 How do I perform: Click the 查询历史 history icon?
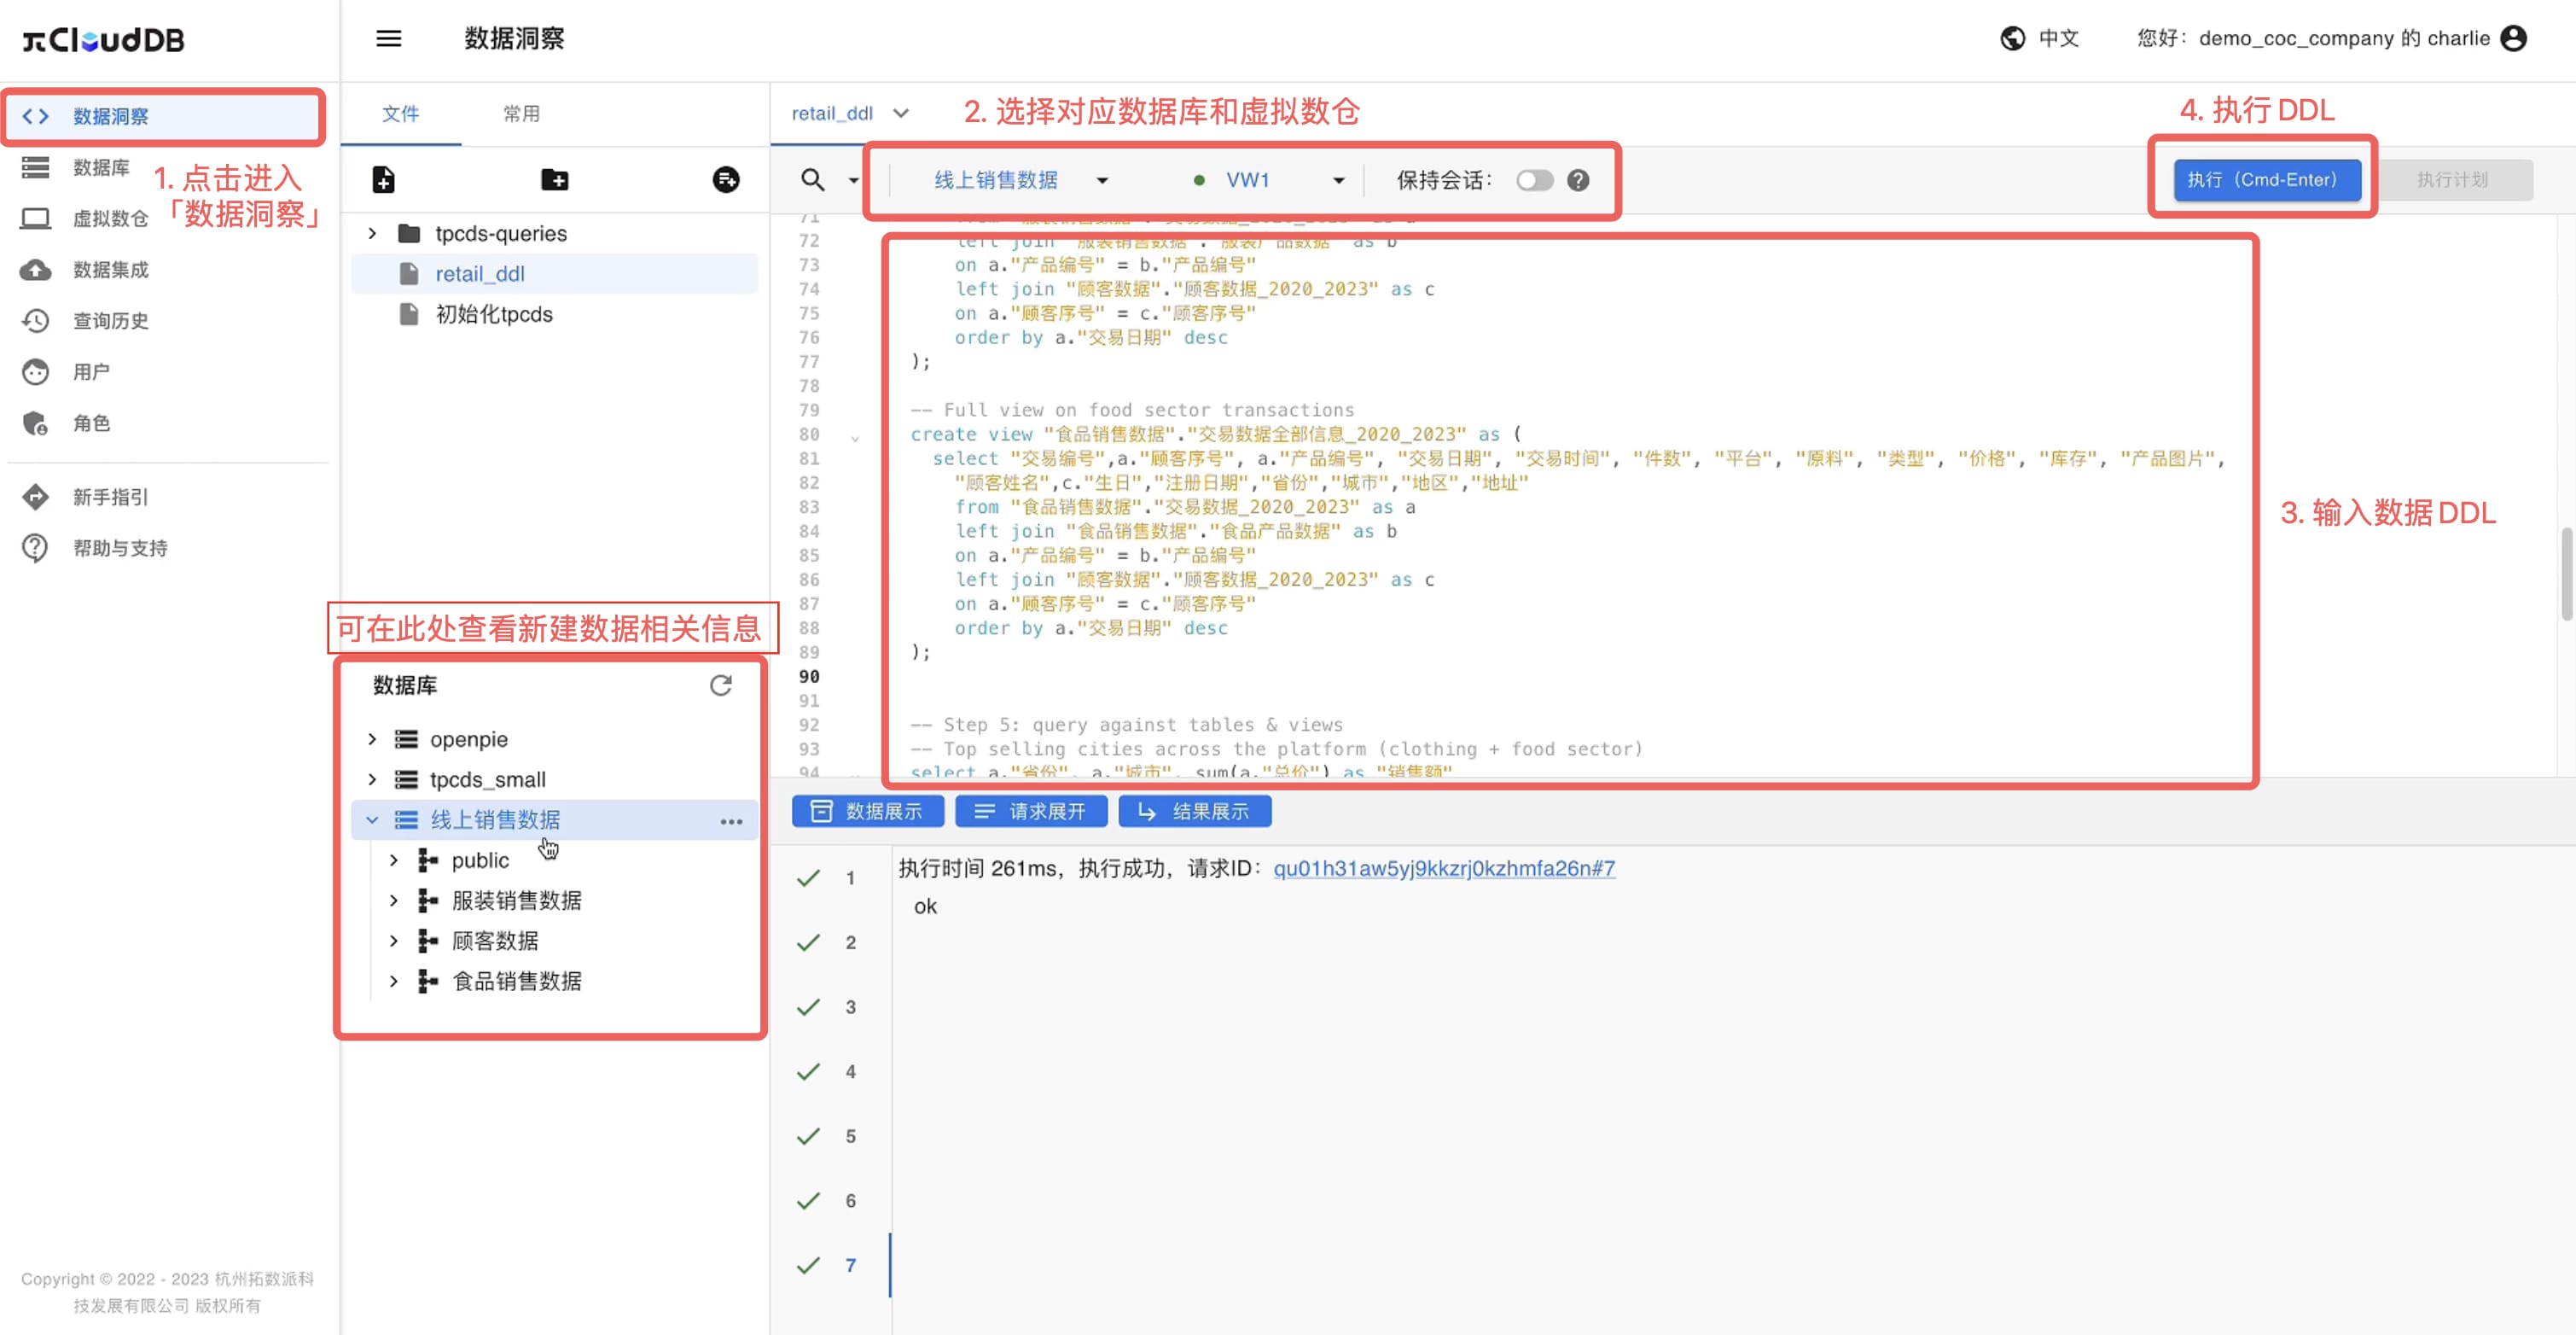pyautogui.click(x=36, y=321)
